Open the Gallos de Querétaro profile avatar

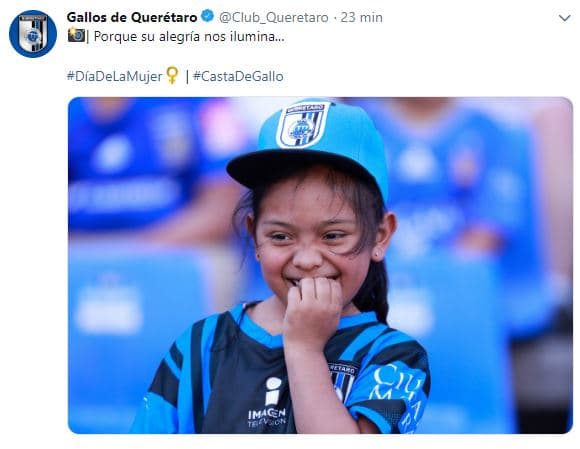[x=33, y=34]
